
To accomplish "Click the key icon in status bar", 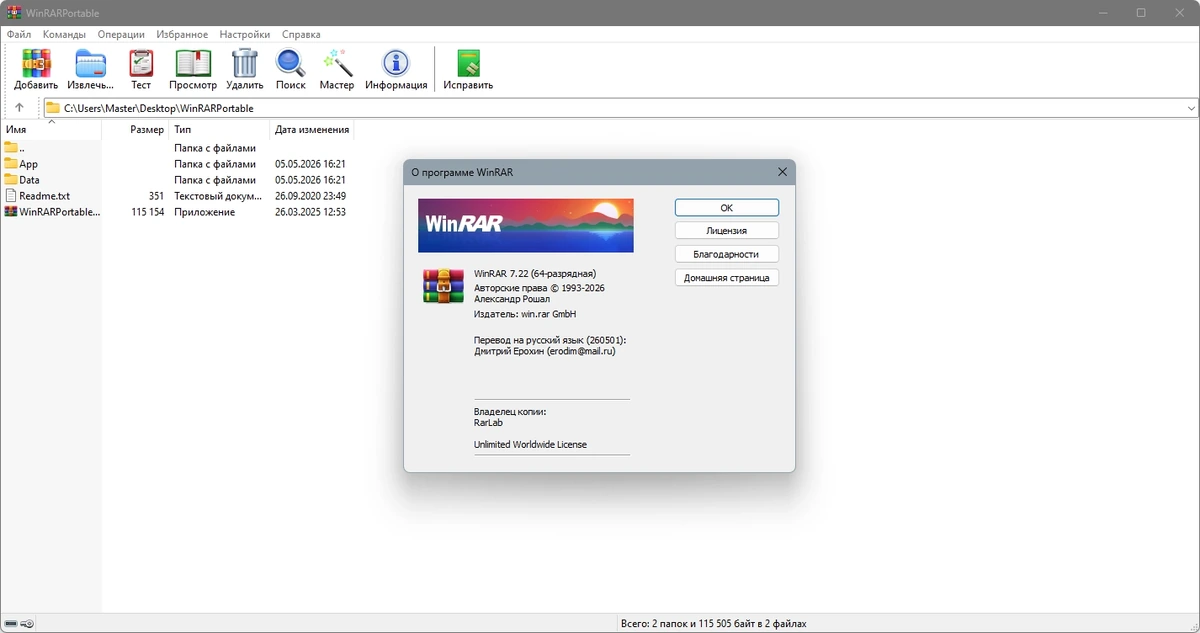I will click(x=28, y=624).
